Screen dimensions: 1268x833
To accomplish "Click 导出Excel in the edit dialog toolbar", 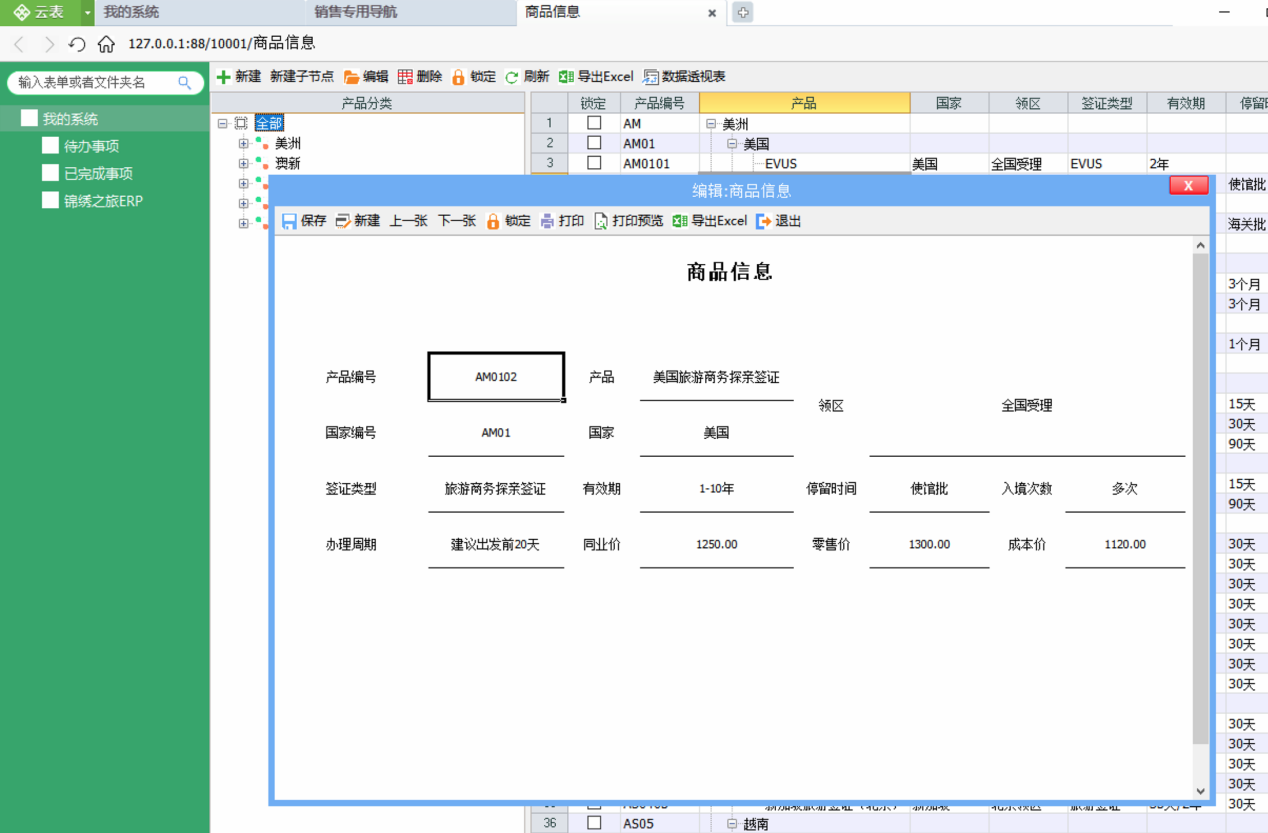I will 710,221.
